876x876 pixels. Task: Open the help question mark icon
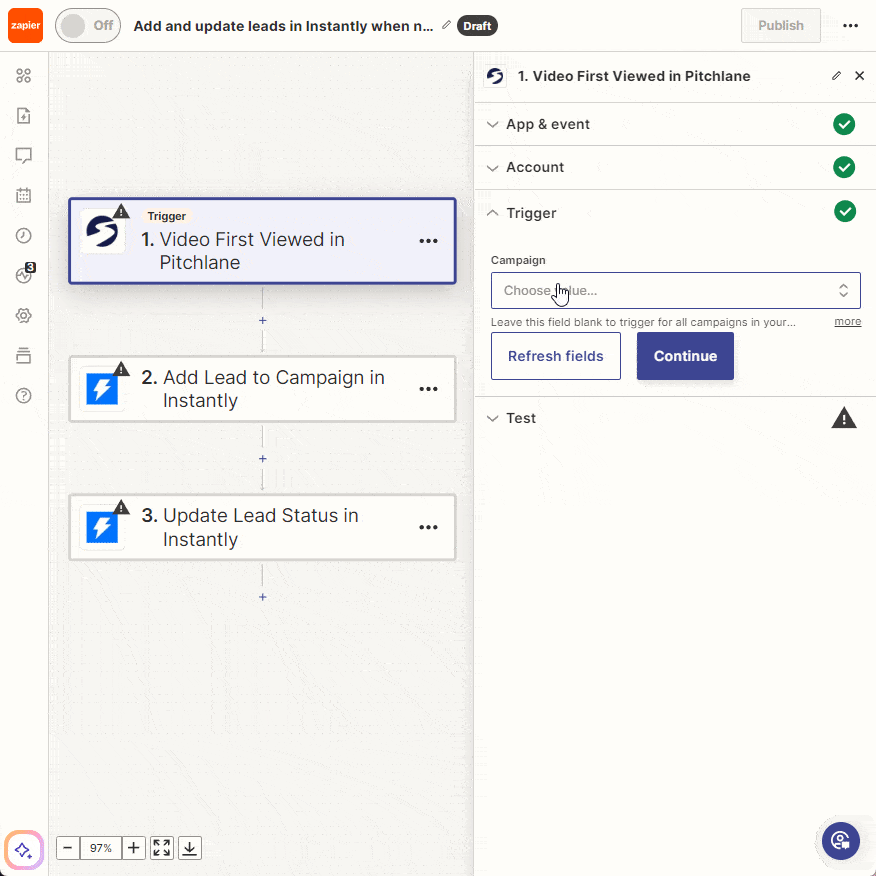pos(23,396)
